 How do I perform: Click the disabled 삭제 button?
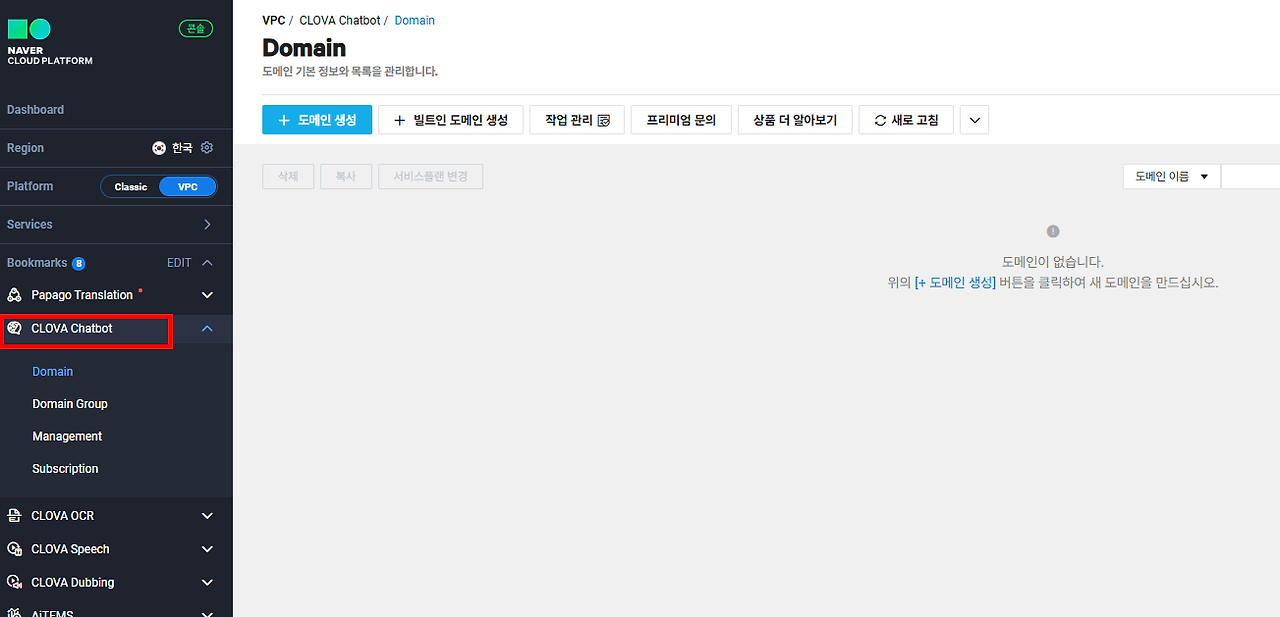coord(288,176)
